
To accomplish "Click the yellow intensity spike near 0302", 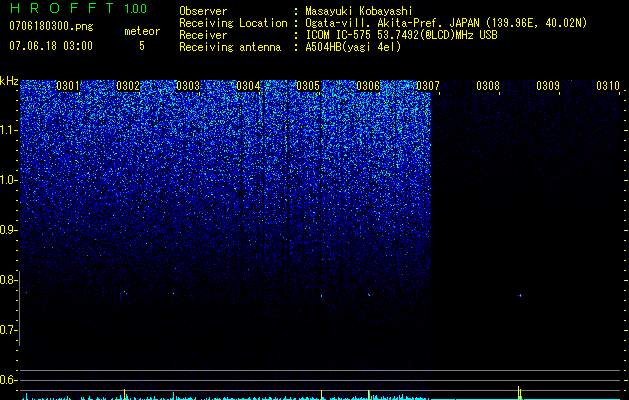I will click(x=124, y=394).
